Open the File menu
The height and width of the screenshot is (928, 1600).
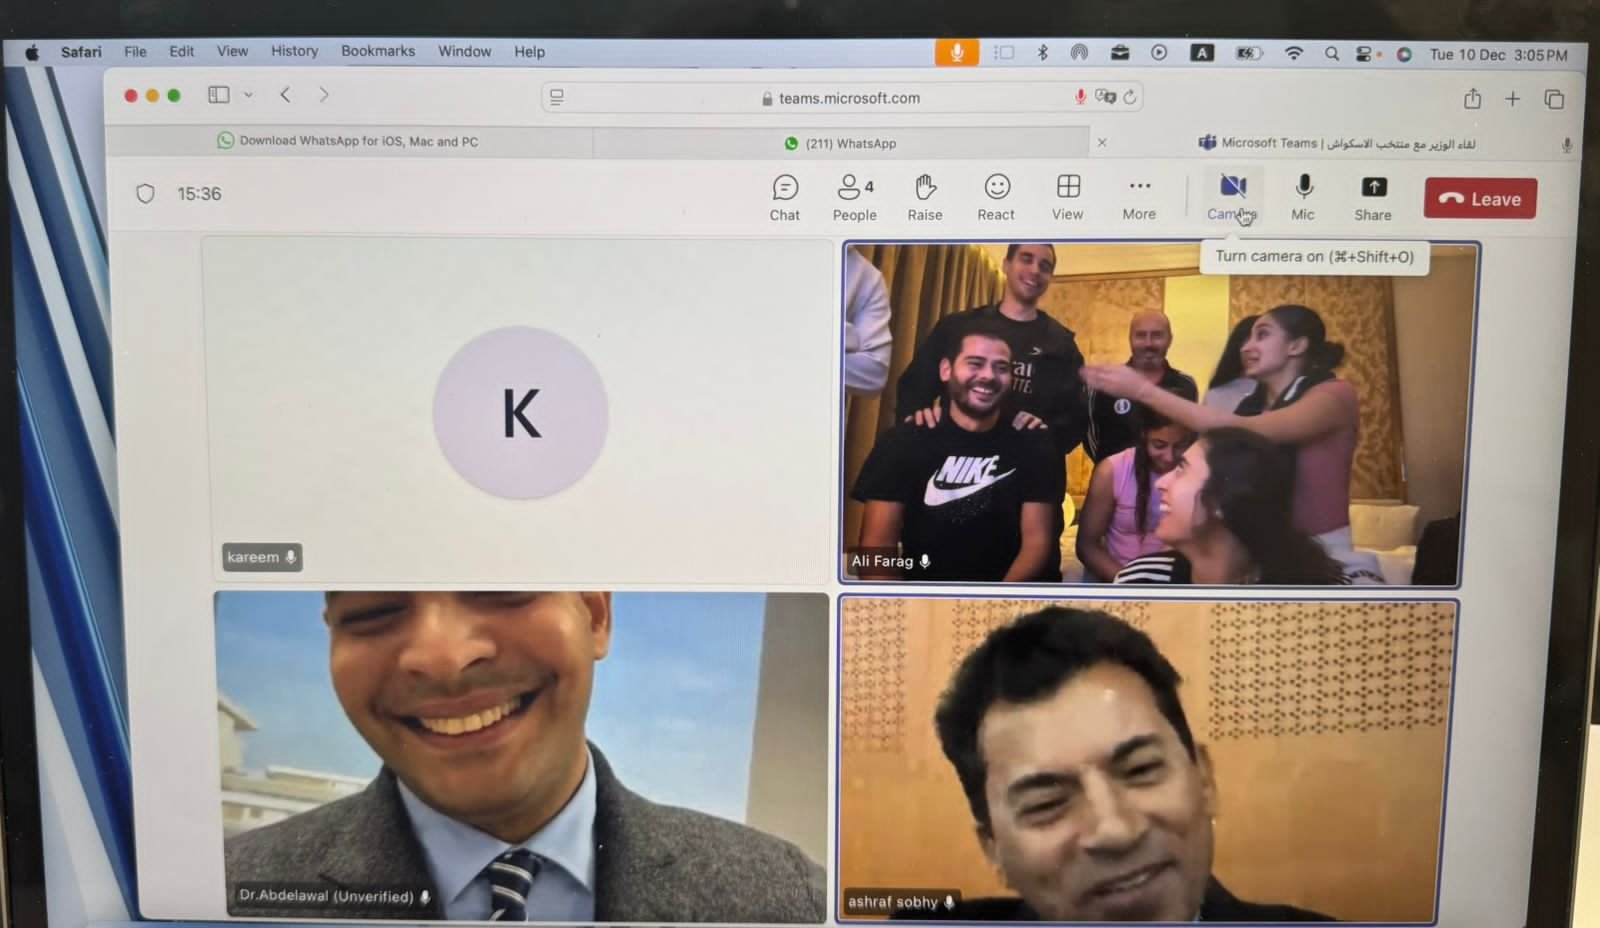pos(135,51)
